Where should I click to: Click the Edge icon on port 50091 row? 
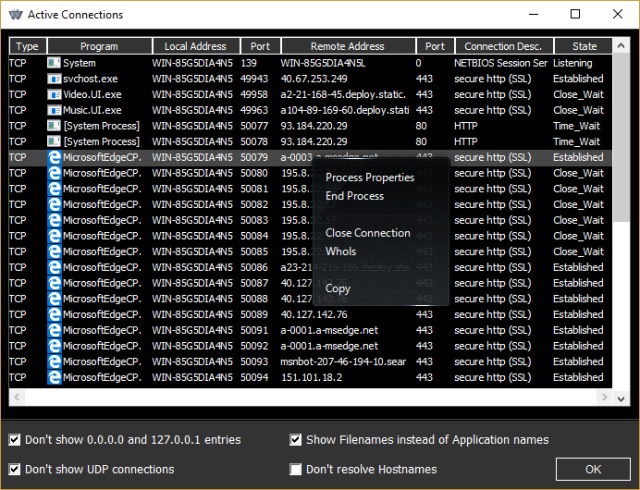coord(54,330)
